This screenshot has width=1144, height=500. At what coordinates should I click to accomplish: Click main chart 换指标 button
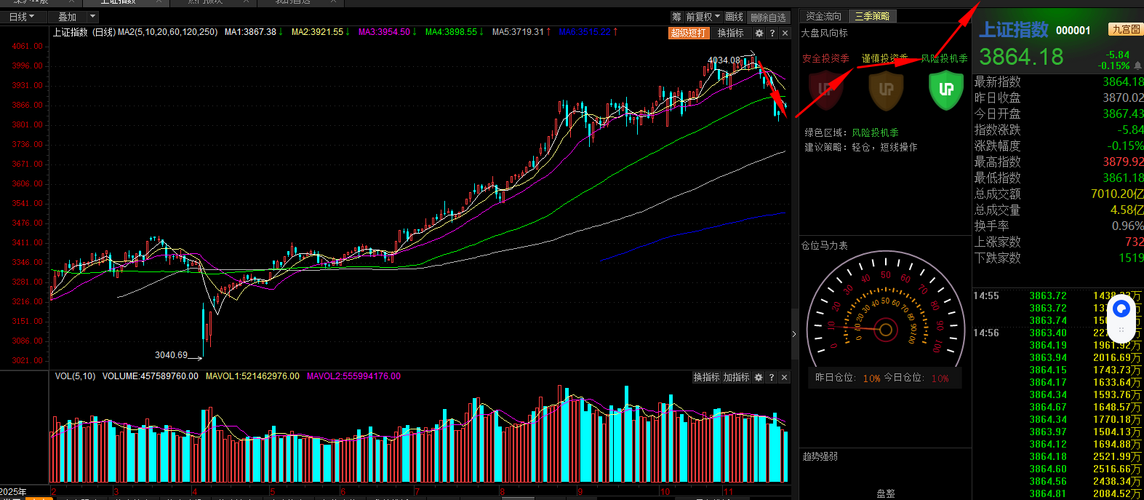[x=730, y=33]
